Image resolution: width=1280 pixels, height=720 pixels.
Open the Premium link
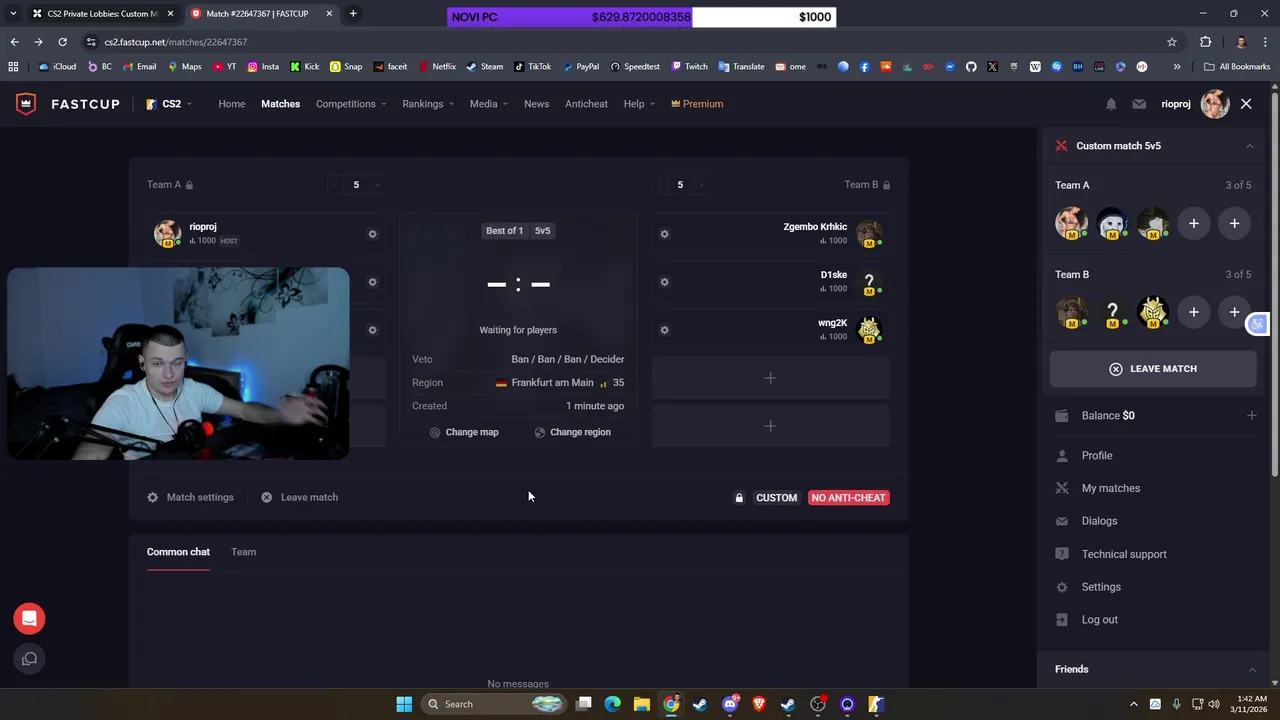[697, 104]
